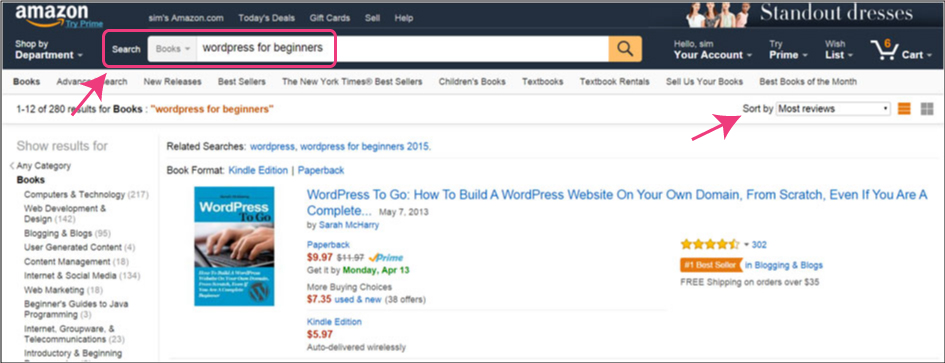This screenshot has height=363, width=945.
Task: Filter by Kindle Edition book format
Action: [x=258, y=171]
